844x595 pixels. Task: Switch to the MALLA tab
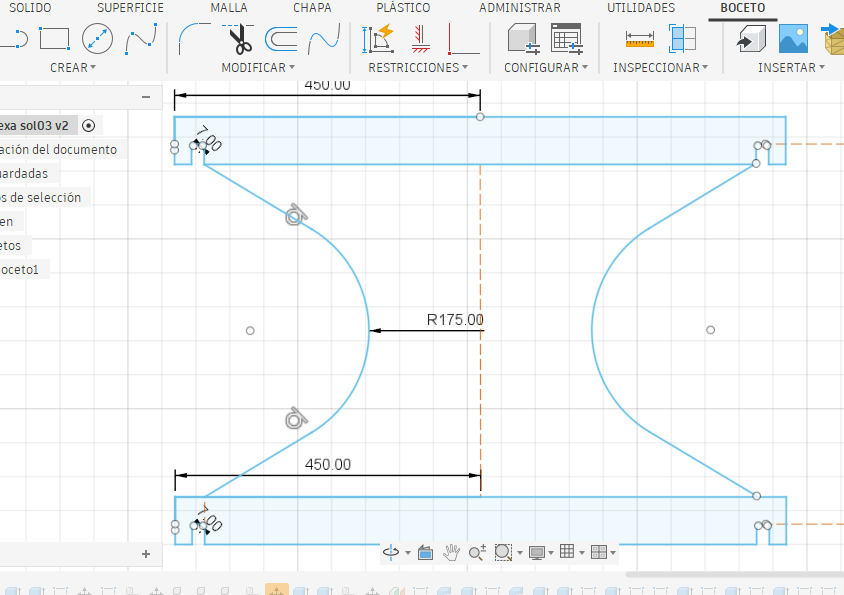coord(229,8)
